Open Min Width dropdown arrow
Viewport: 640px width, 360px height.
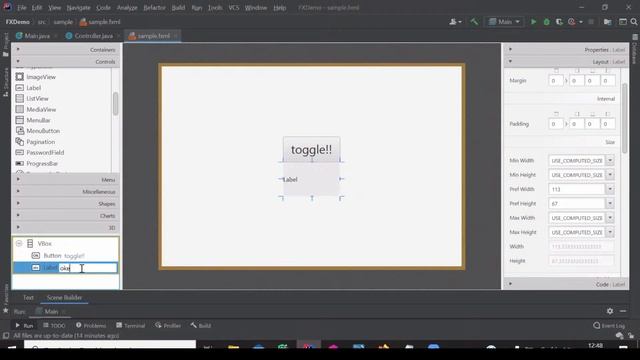point(610,160)
